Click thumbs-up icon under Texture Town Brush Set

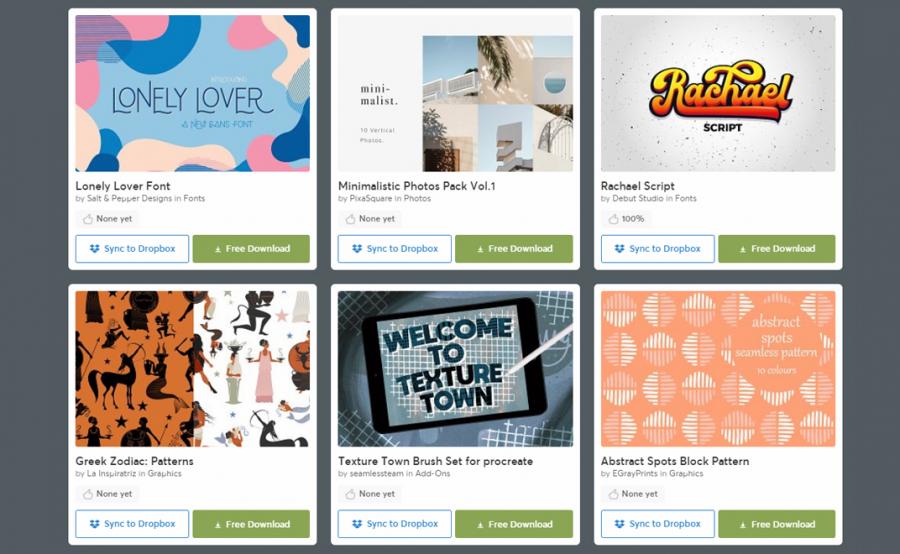click(x=351, y=494)
